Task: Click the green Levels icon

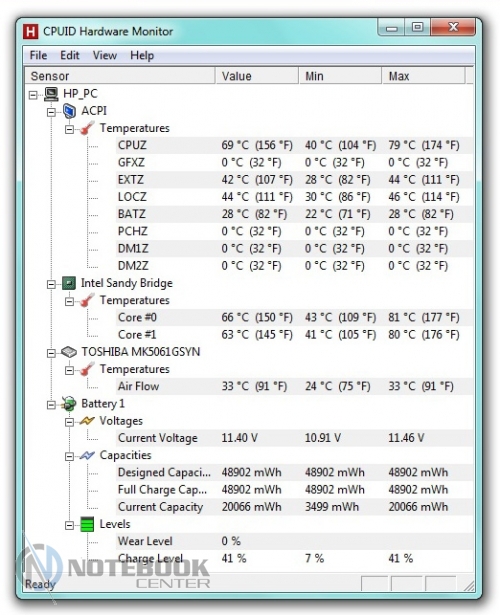Action: pyautogui.click(x=87, y=524)
